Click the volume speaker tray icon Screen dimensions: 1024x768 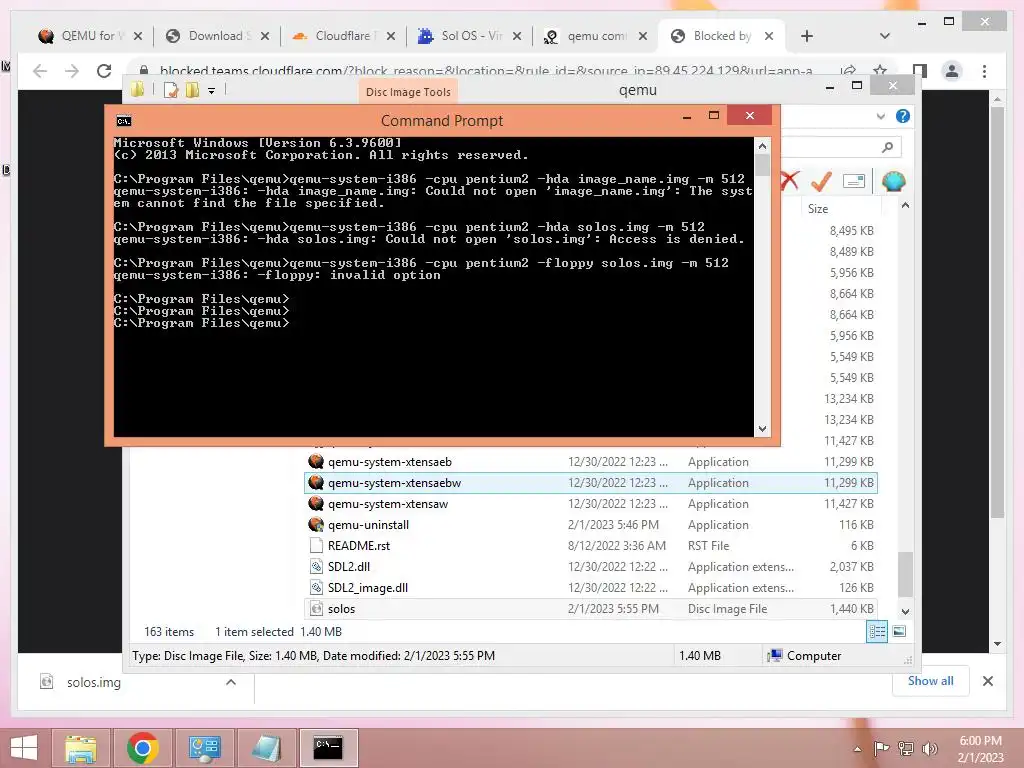(929, 748)
